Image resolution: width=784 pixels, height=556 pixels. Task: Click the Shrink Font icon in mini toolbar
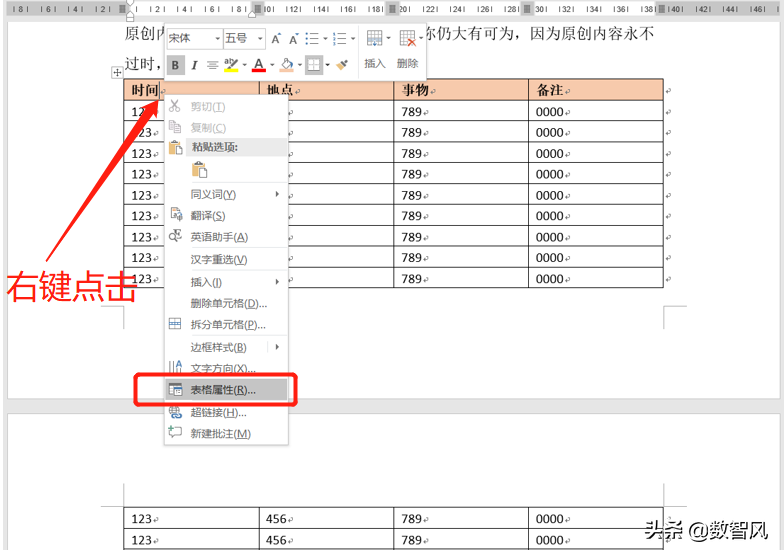[x=294, y=38]
